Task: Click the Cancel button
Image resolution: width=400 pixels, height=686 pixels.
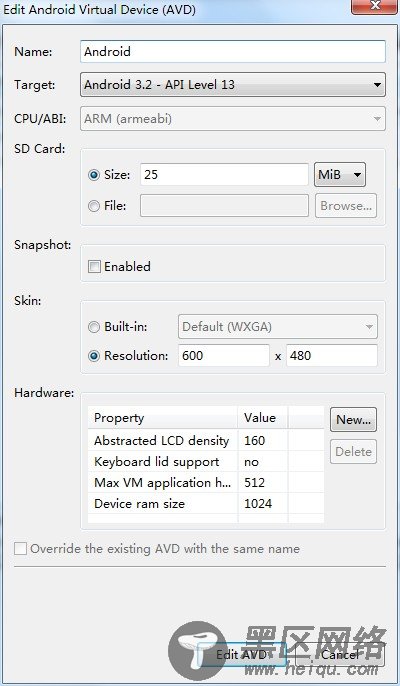Action: click(x=340, y=654)
